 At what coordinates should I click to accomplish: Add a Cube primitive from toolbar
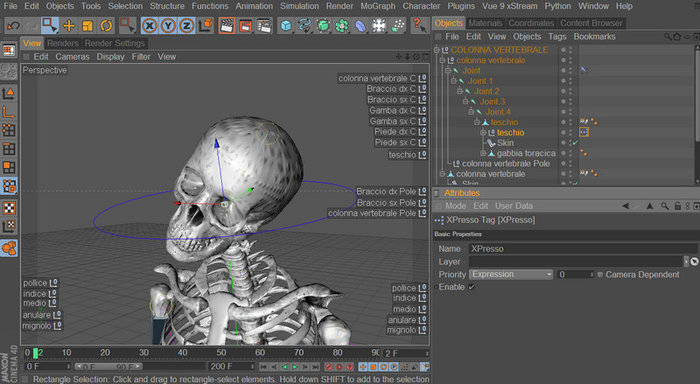pos(286,26)
